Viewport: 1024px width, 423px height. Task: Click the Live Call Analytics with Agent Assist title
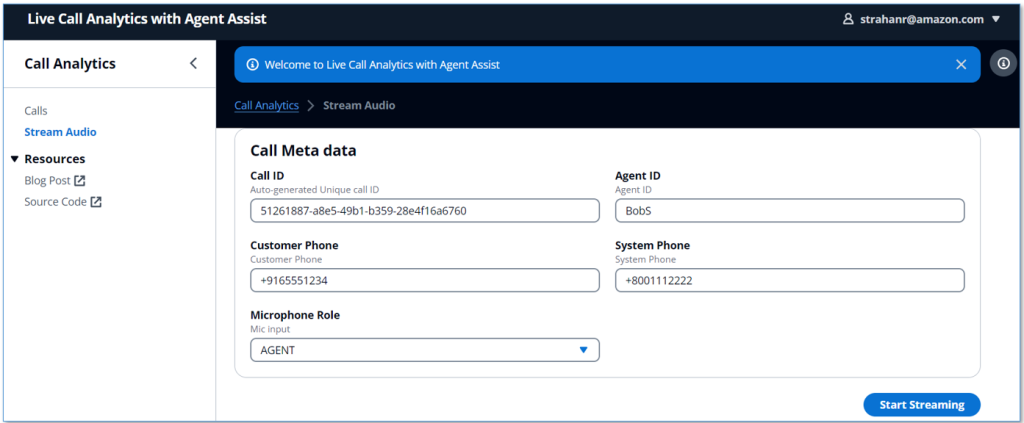tap(147, 19)
